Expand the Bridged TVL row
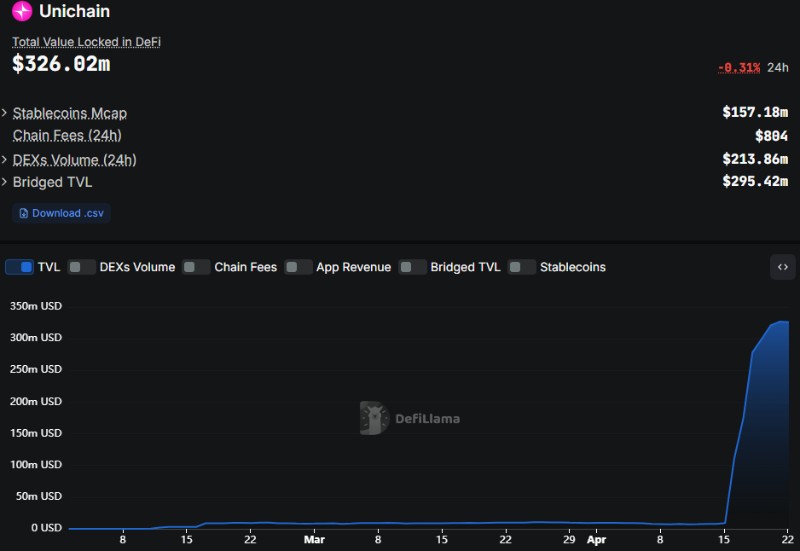 (x=5, y=182)
